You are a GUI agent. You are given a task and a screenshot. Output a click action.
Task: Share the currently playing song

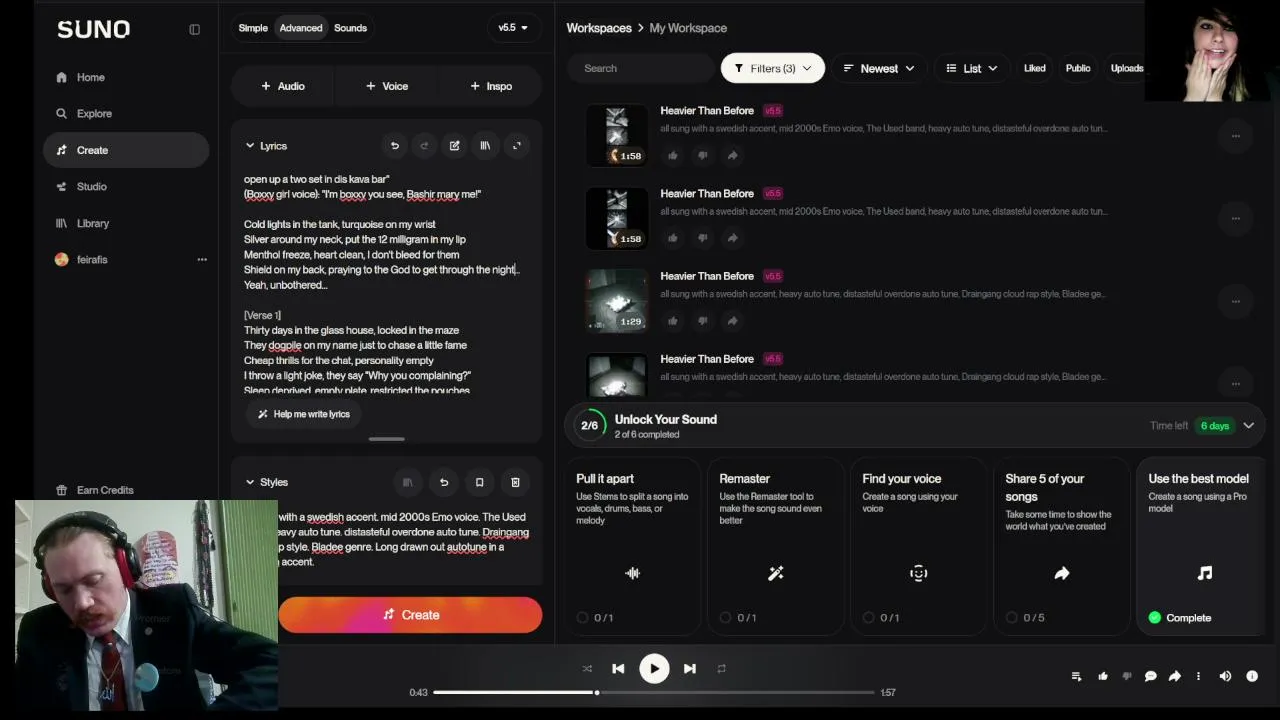pos(1175,676)
